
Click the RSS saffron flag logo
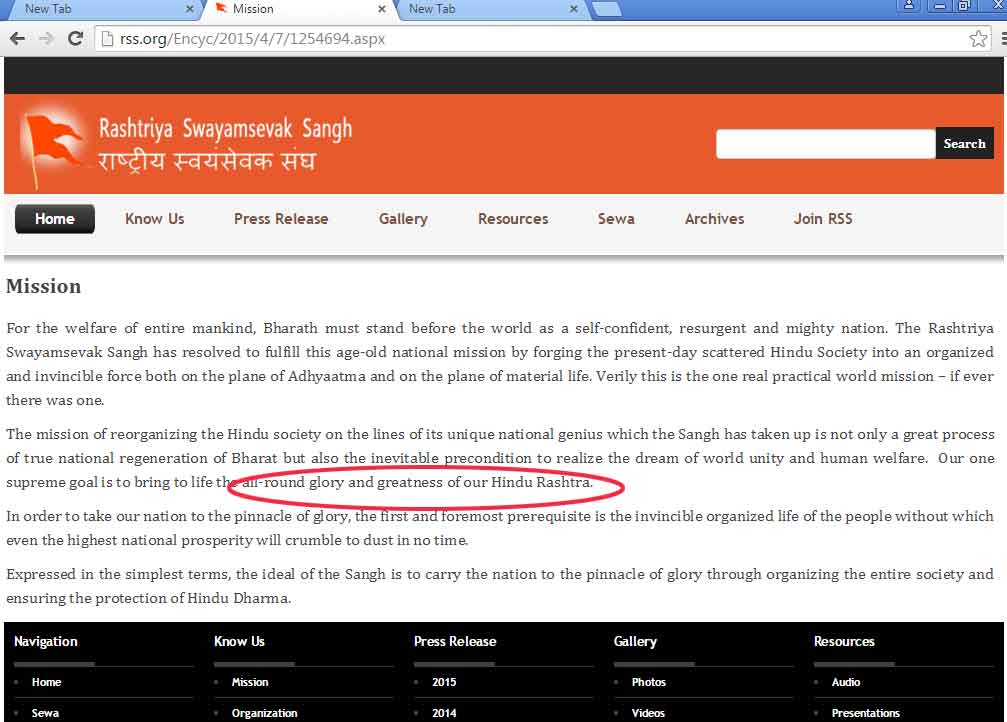[x=53, y=146]
